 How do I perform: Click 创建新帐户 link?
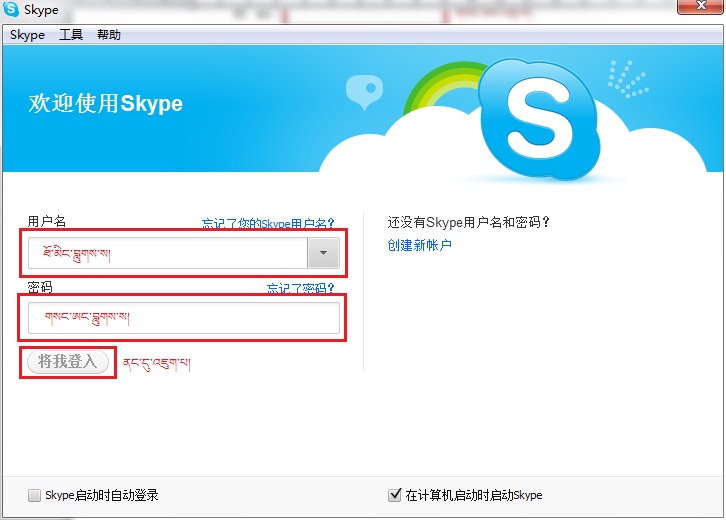click(419, 245)
